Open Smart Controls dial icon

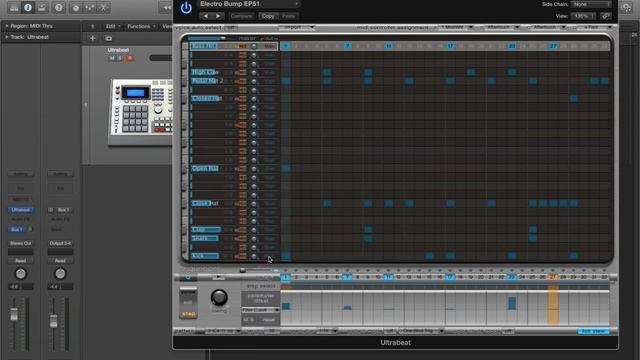tap(76, 7)
